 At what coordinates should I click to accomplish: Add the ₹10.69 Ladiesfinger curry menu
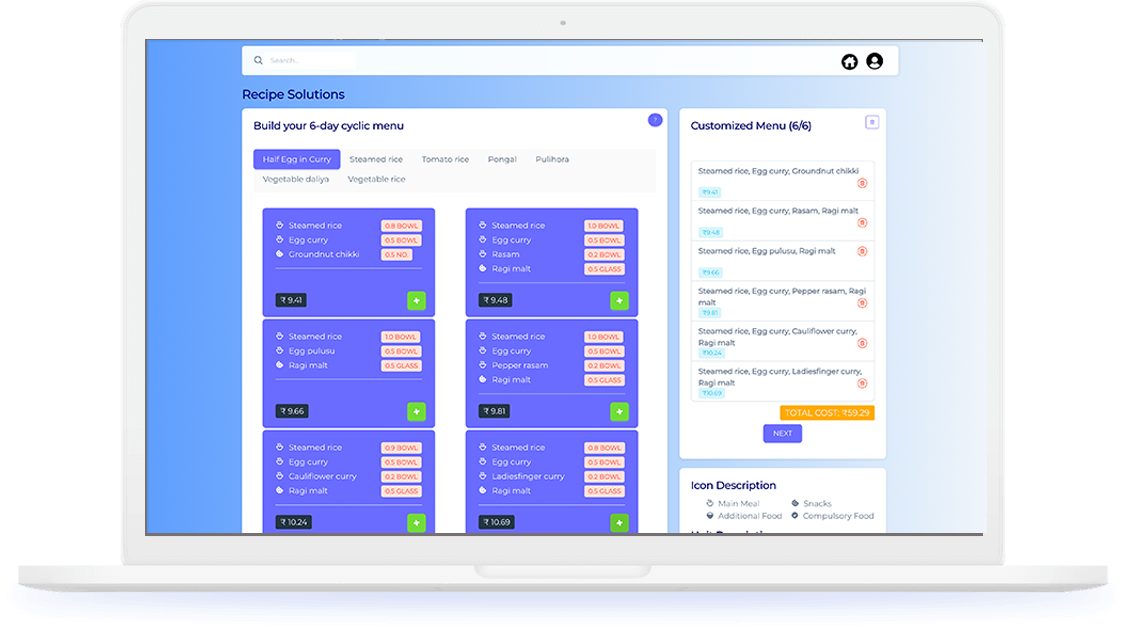[619, 523]
